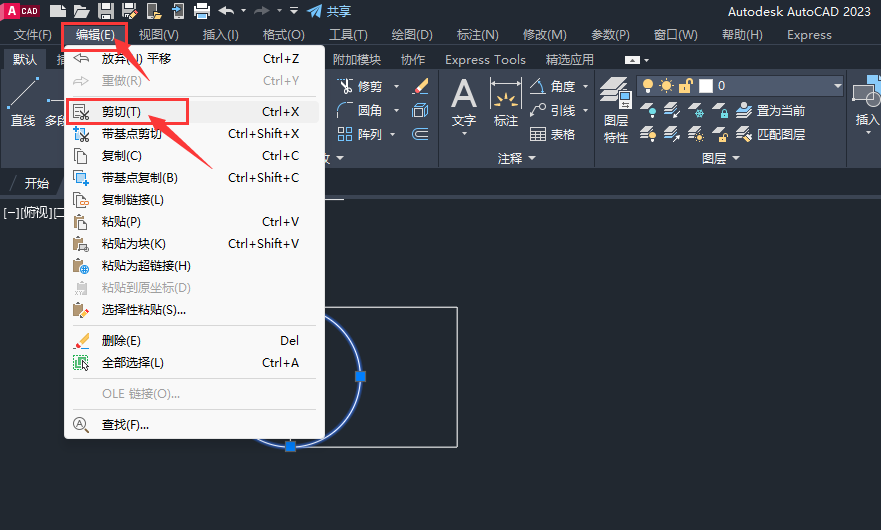Viewport: 881px width, 530px height.
Task: Click the Erase pencil-eraser icon in Modify panel
Action: [x=420, y=86]
